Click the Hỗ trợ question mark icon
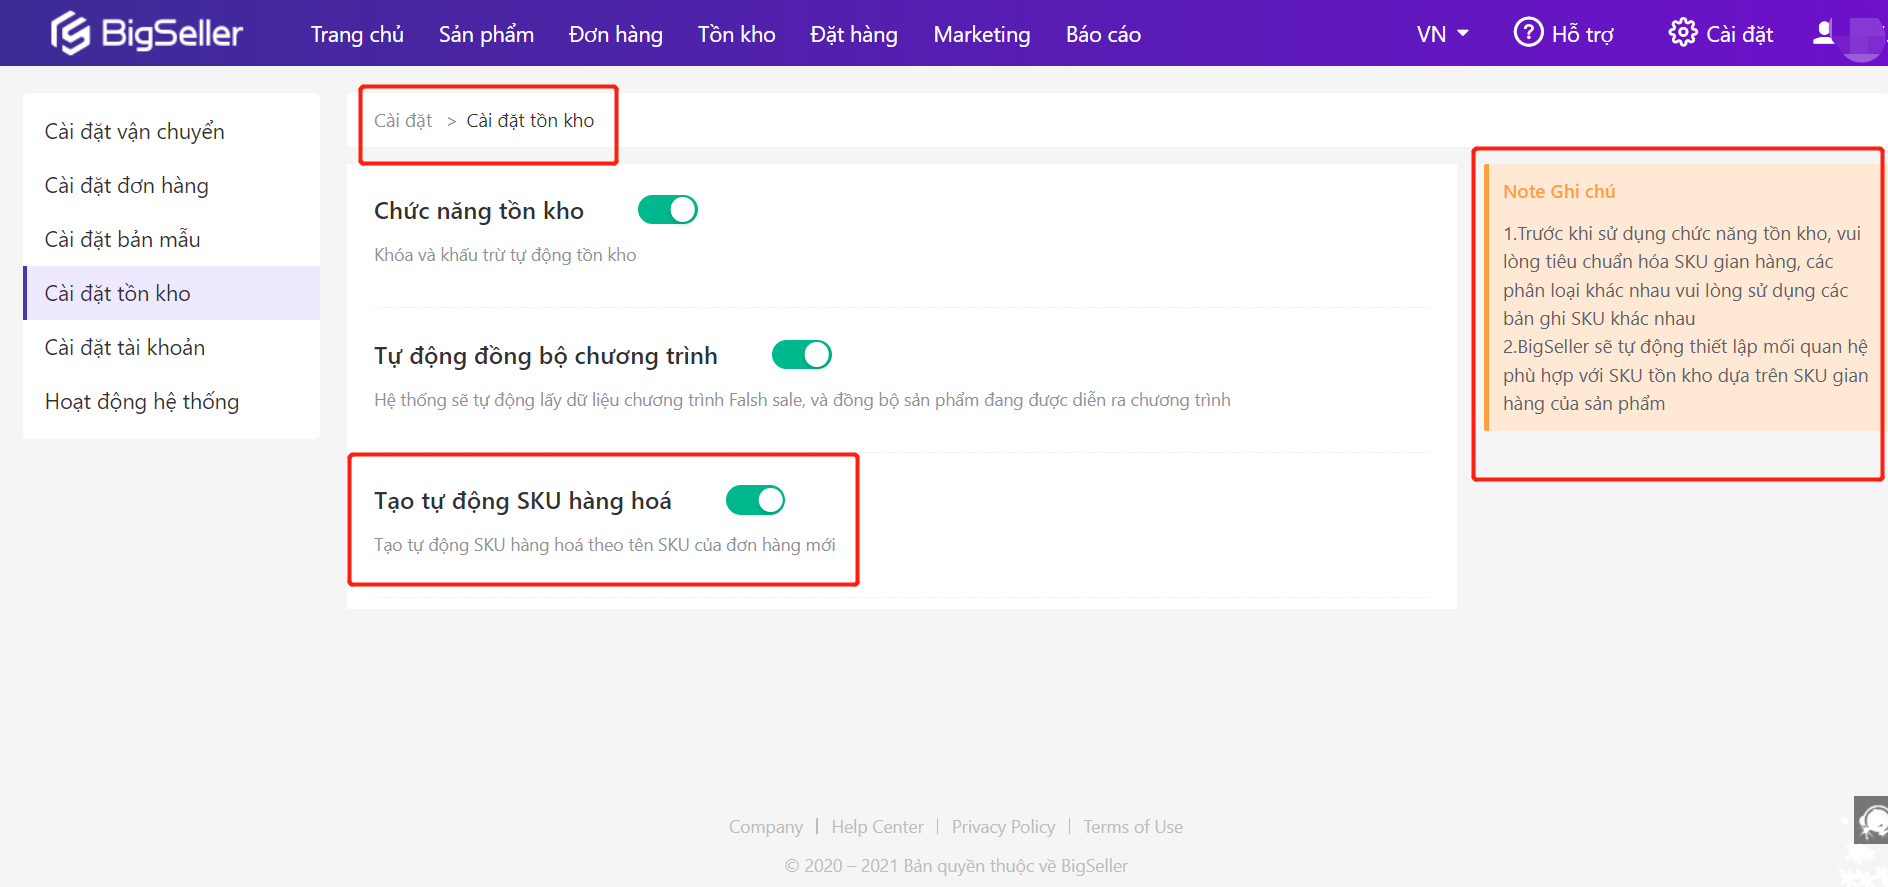 tap(1528, 32)
